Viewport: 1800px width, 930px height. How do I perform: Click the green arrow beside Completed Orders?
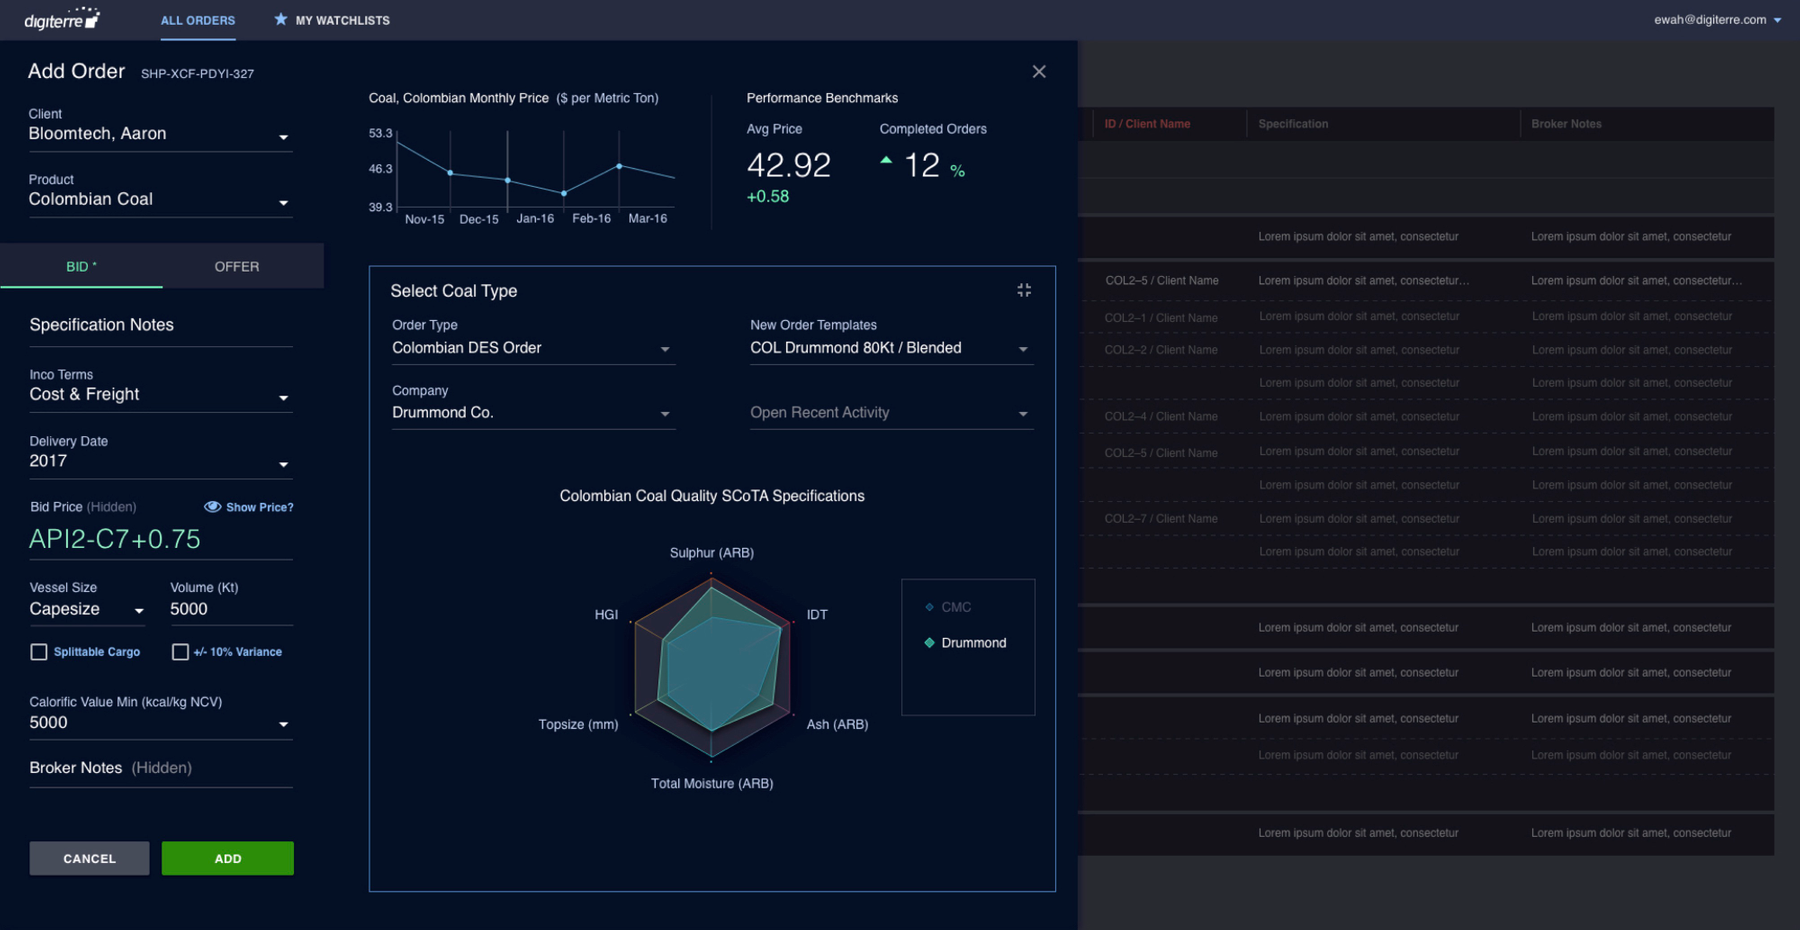[x=886, y=160]
